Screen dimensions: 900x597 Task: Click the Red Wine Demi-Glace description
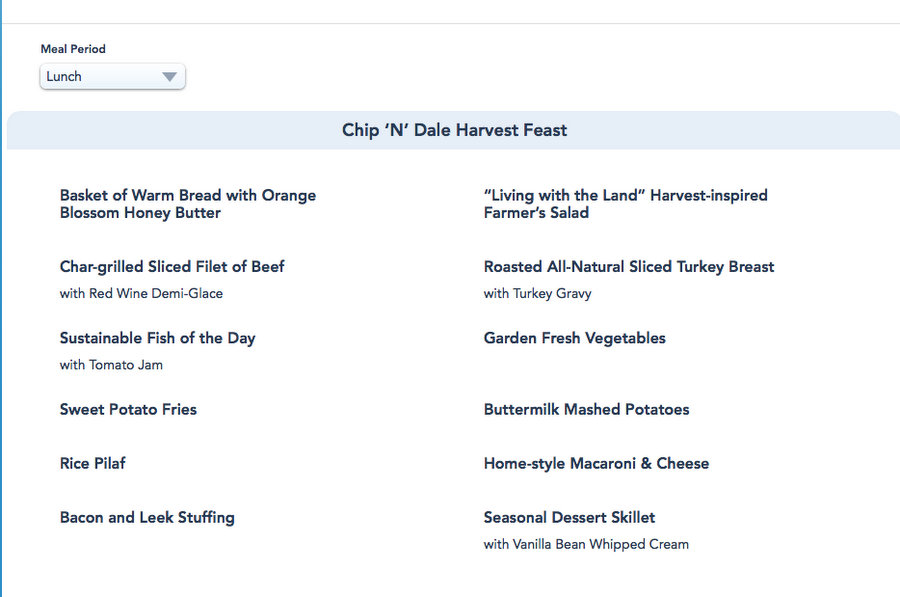click(x=141, y=294)
